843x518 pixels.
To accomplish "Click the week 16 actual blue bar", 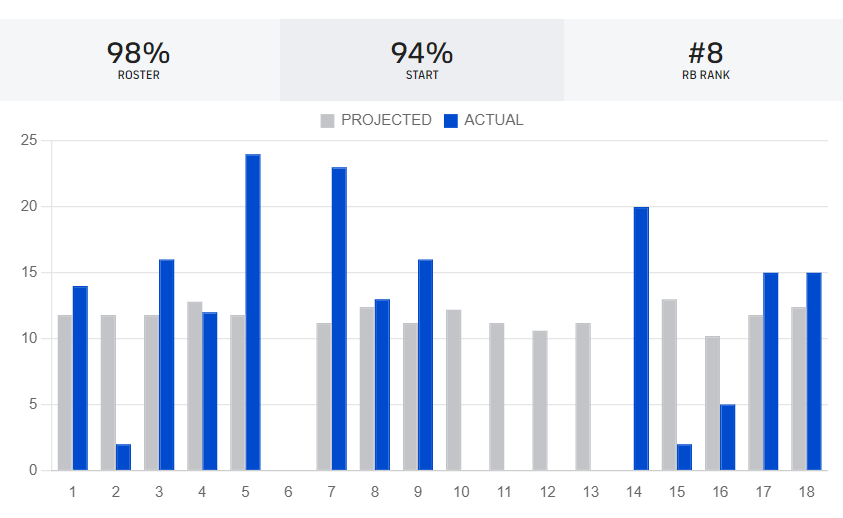I will point(728,437).
